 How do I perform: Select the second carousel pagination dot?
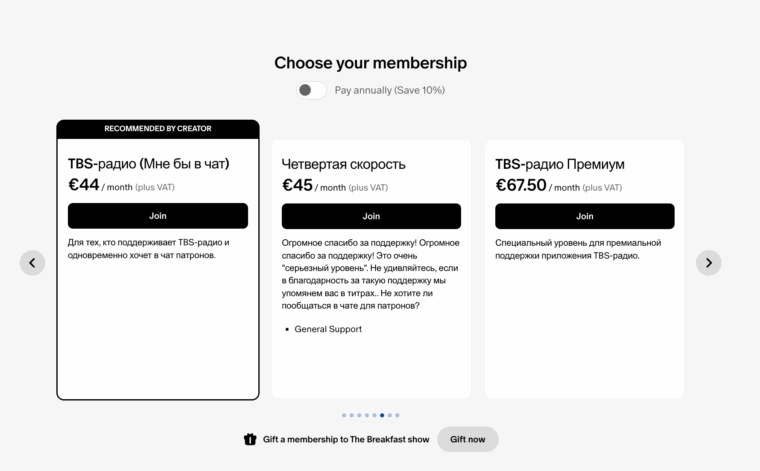(351, 415)
